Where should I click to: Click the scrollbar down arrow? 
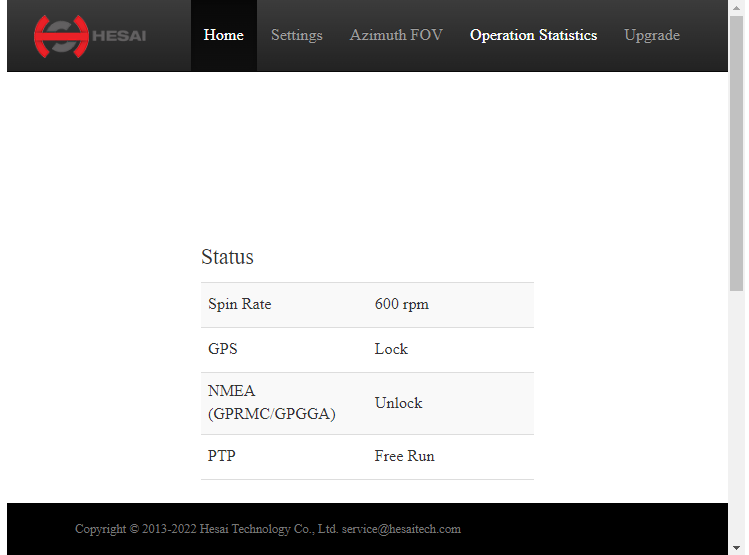pos(736,547)
